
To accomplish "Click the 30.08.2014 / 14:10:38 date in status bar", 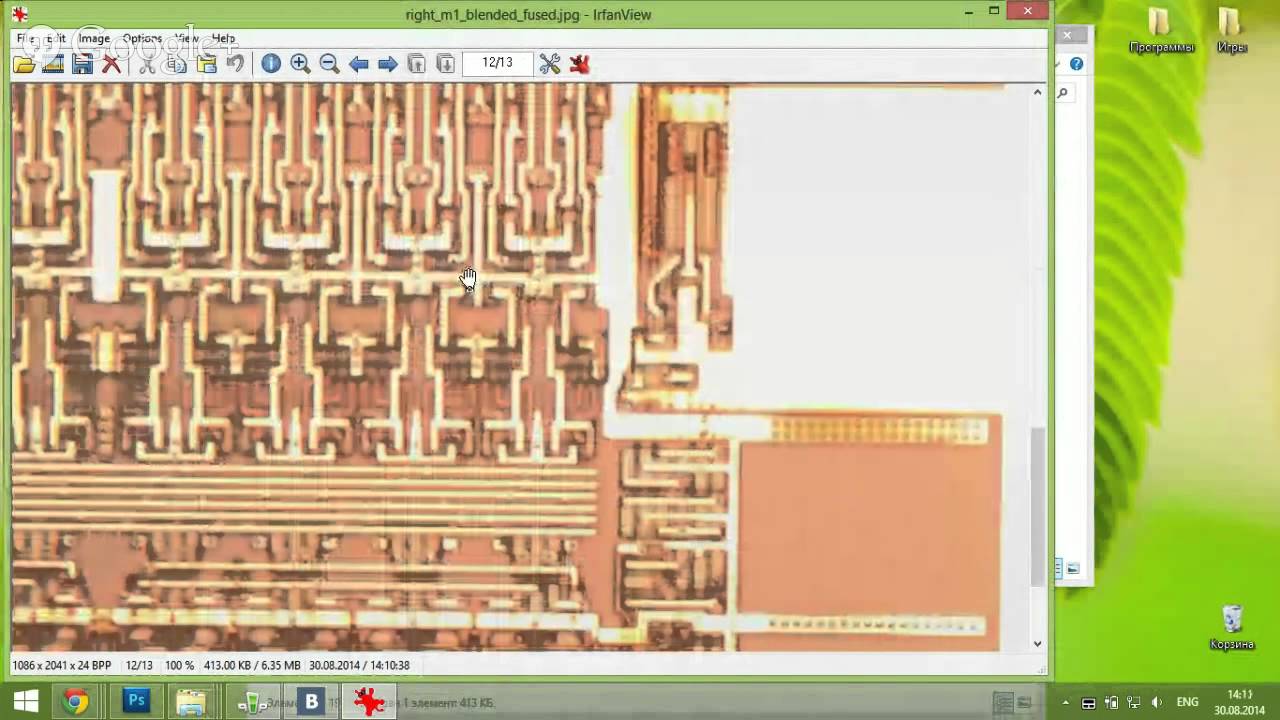I will (359, 665).
